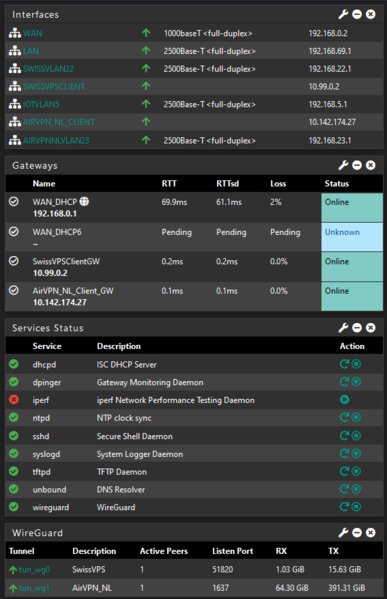Stop the unbound DNS Resolver service
The width and height of the screenshot is (387, 599).
point(356,489)
